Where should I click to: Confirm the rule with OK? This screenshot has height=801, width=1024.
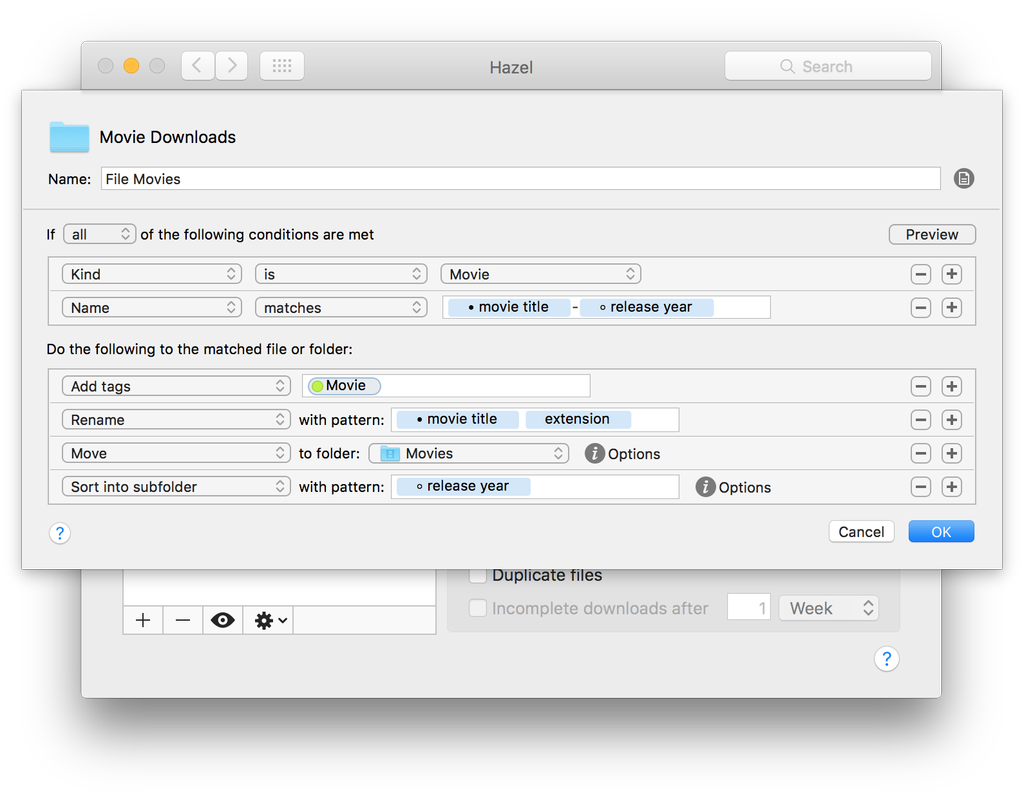click(941, 531)
